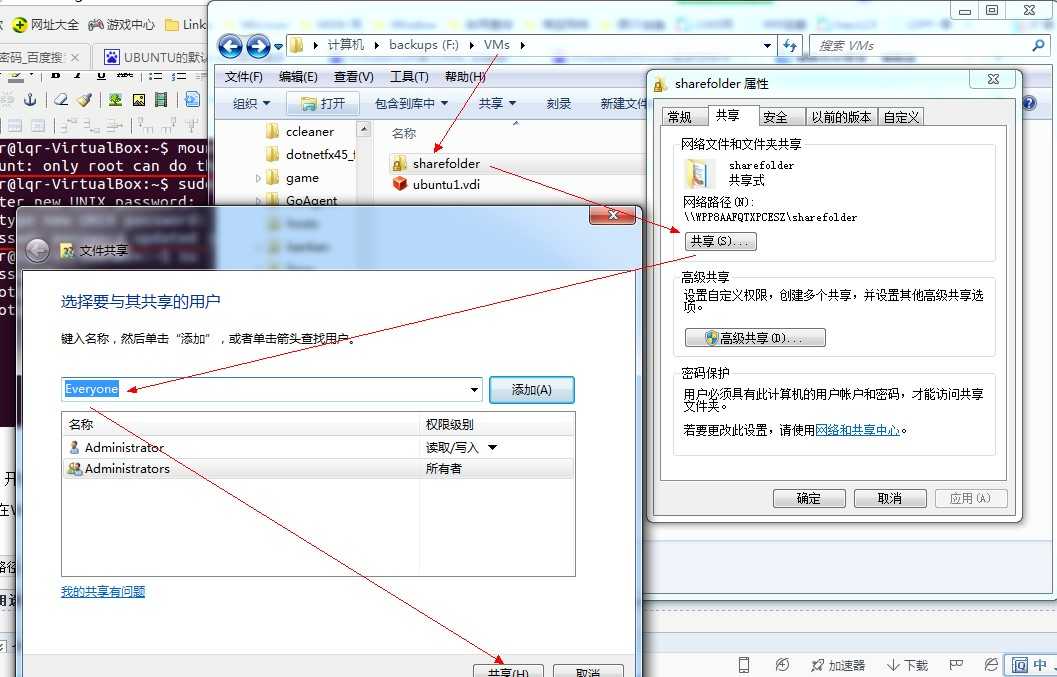
Task: Click the refresh icon beside the address bar
Action: [x=789, y=46]
